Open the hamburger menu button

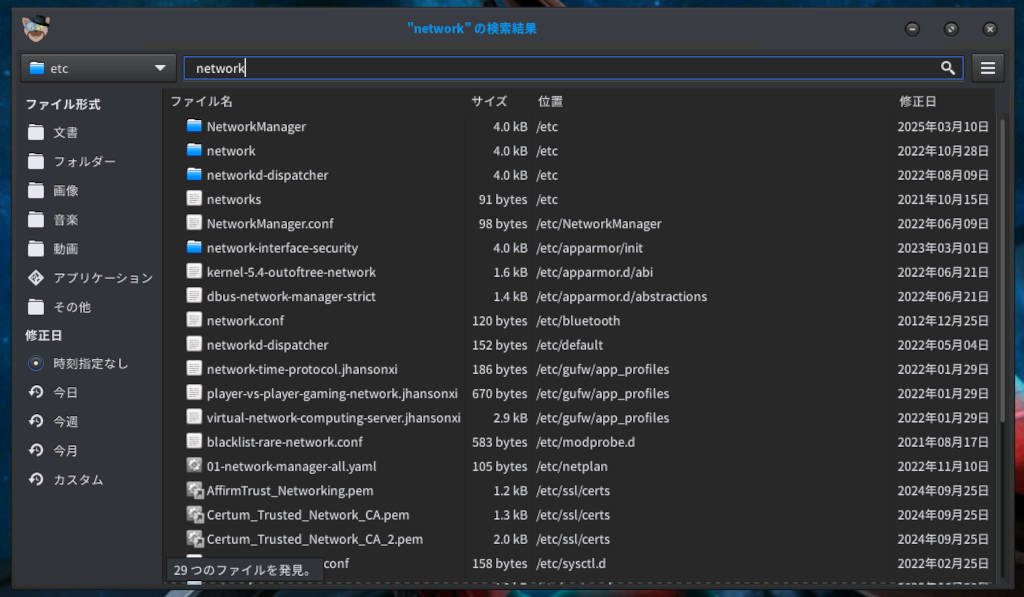pos(988,68)
